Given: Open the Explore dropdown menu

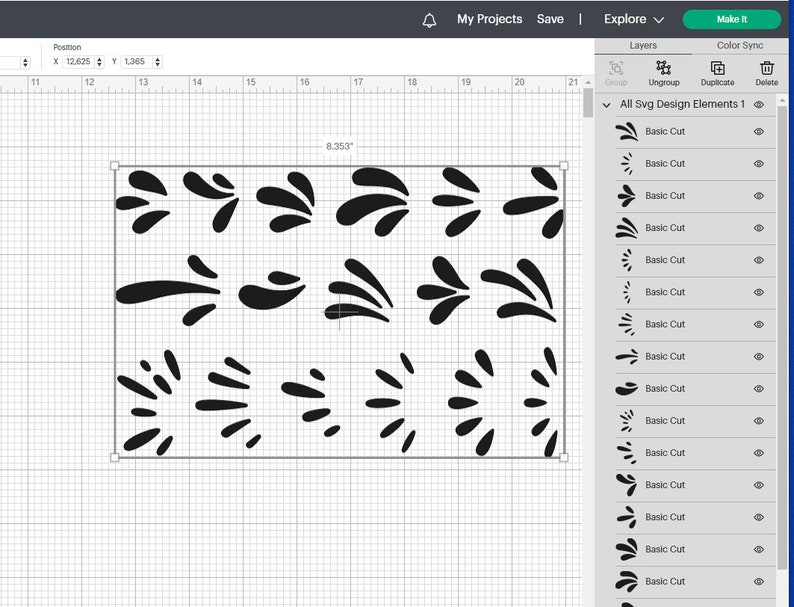Looking at the screenshot, I should pyautogui.click(x=633, y=19).
